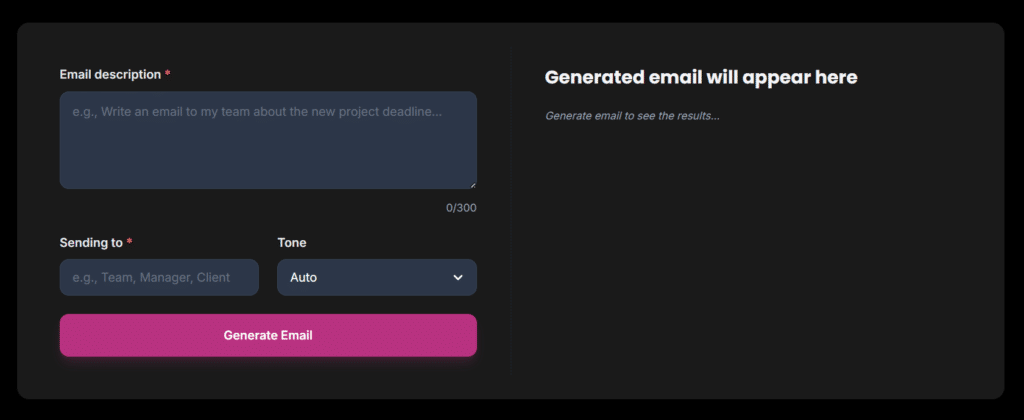Click 'Generate email to see the results' text
Screen dimensions: 1024x420
point(632,116)
